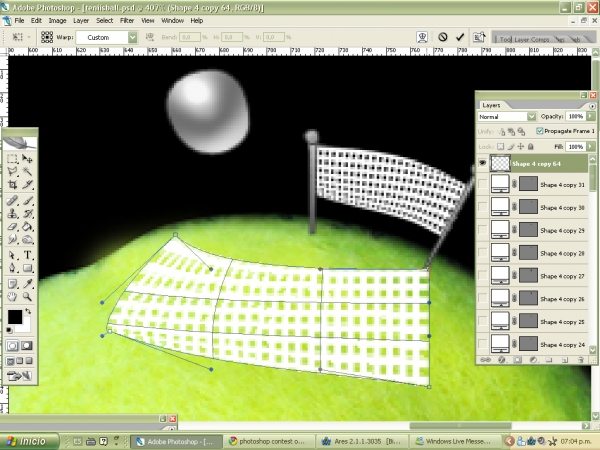Select the Polygonal Lasso tool
600x450 pixels.
[x=12, y=171]
